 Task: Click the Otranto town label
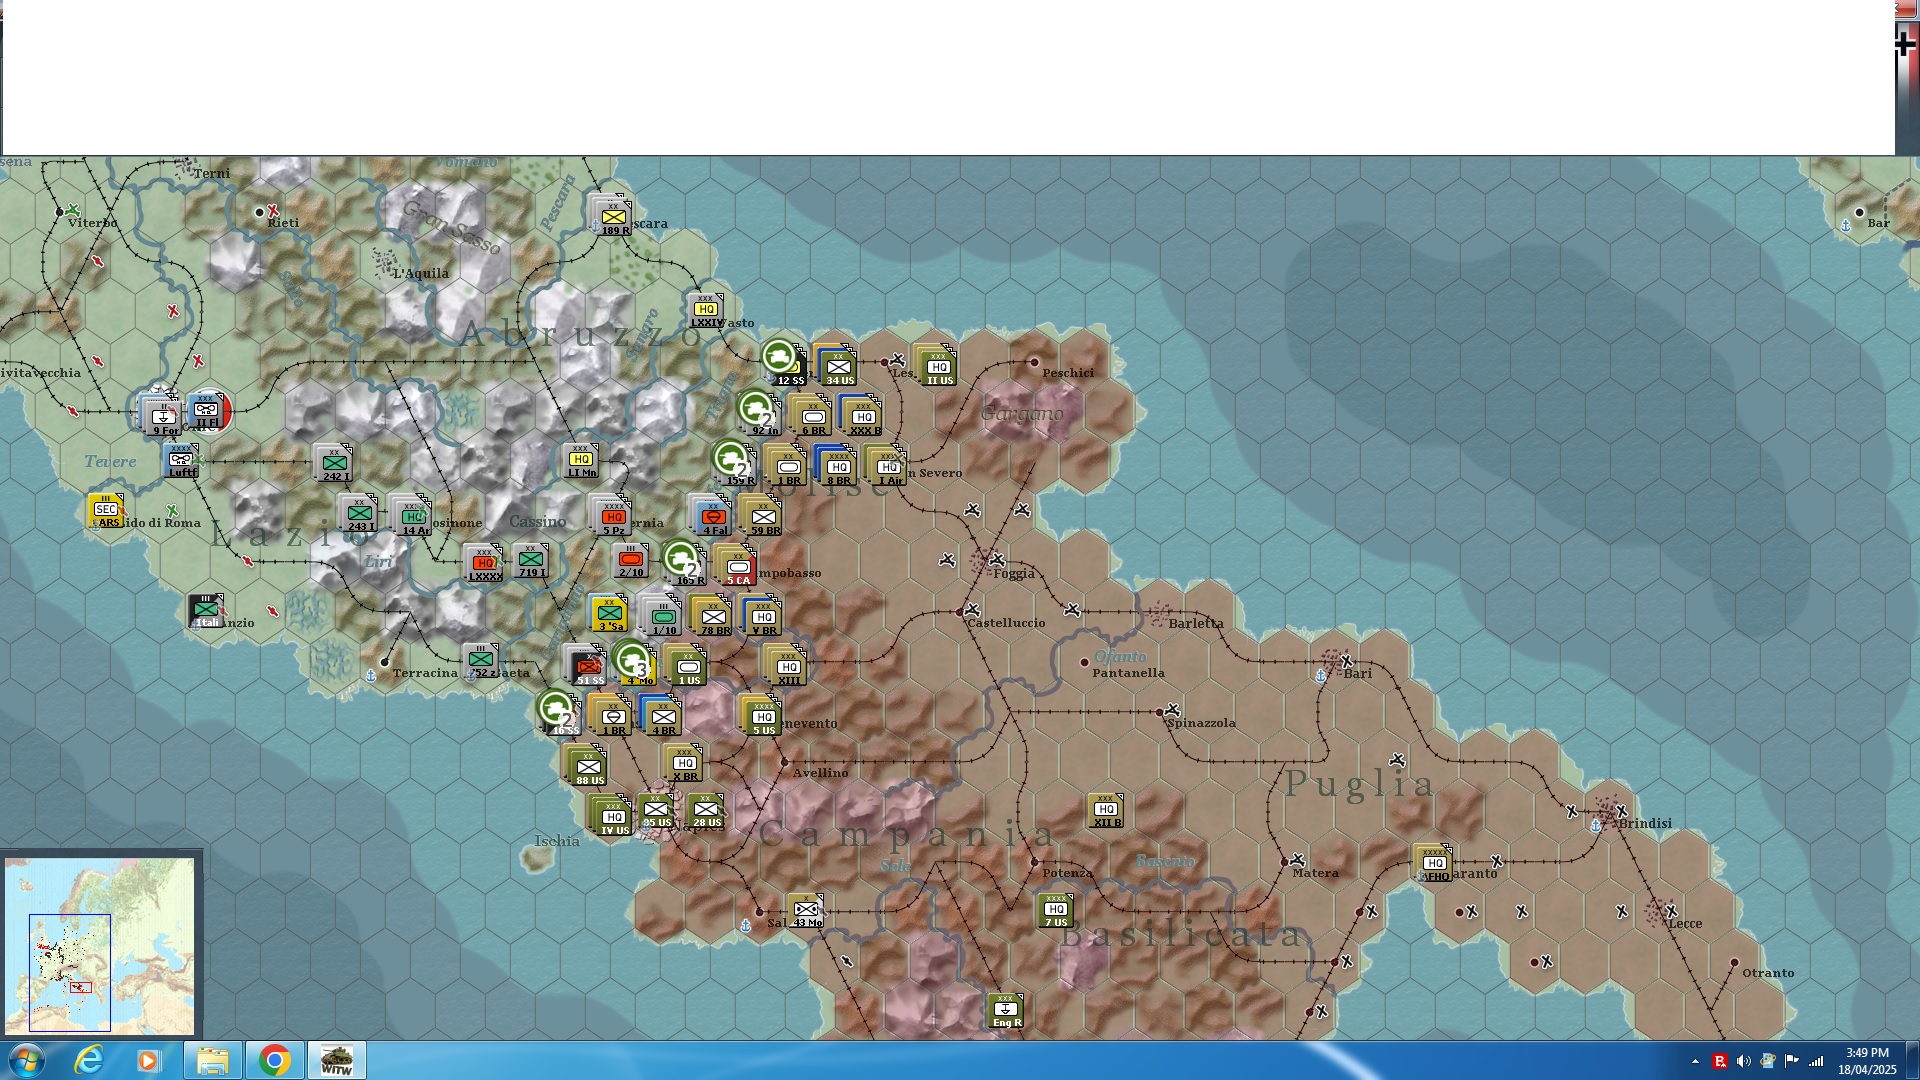(x=1768, y=973)
